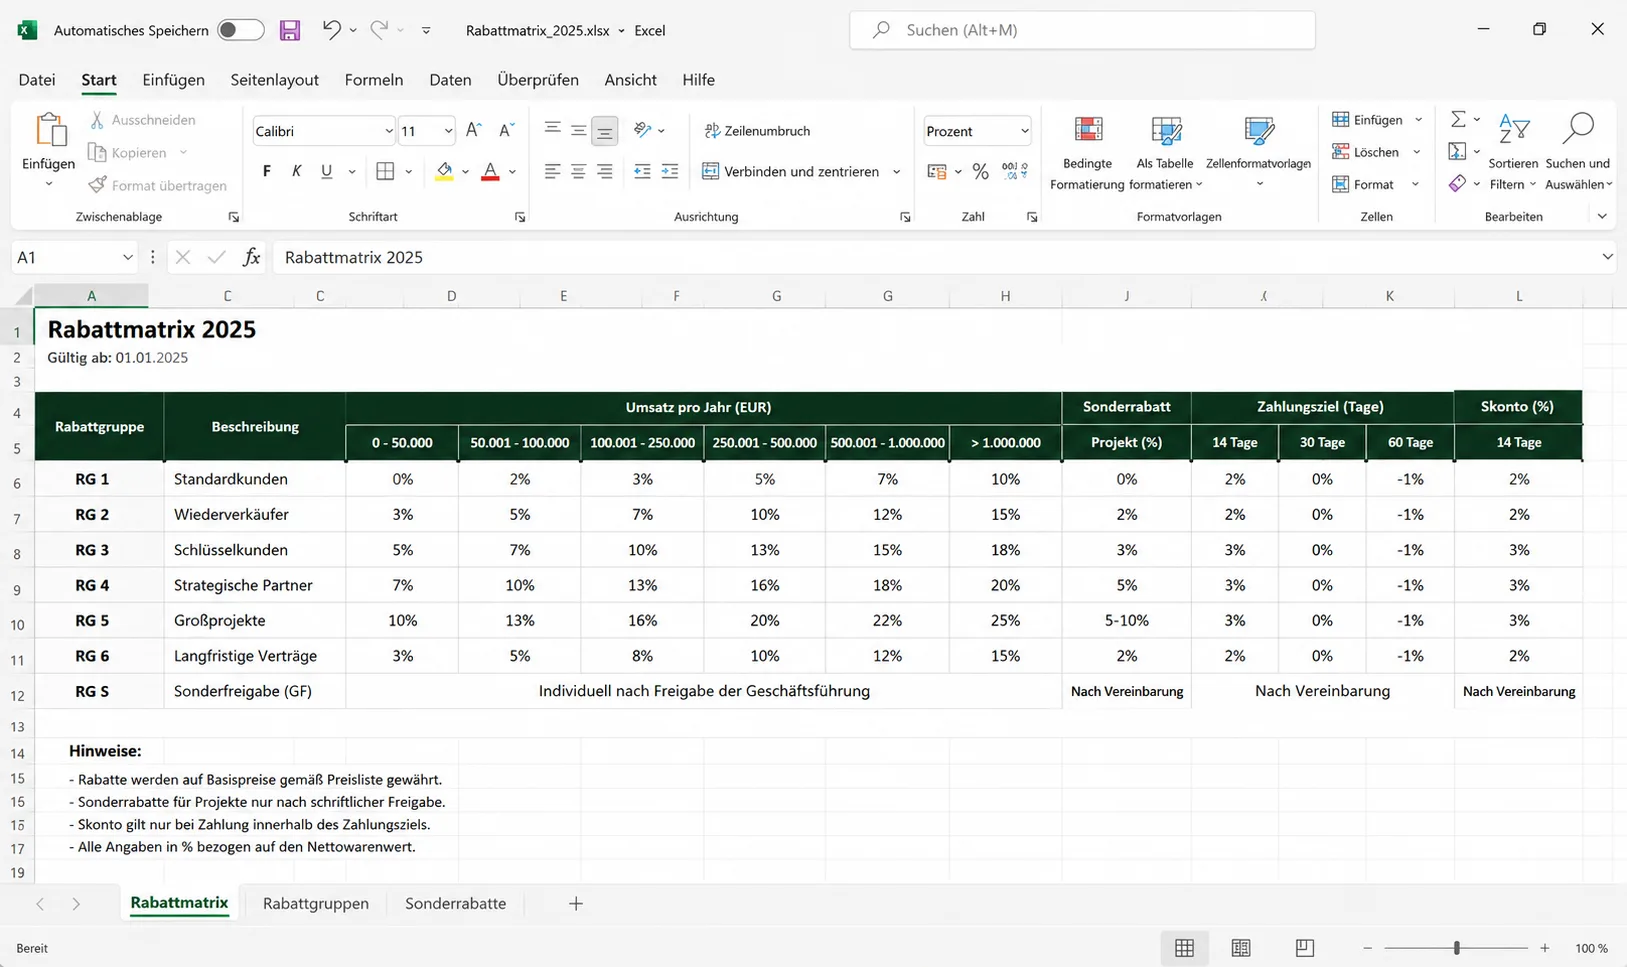Screen dimensions: 1627x967
Task: Click the percent style icon
Action: pyautogui.click(x=981, y=172)
